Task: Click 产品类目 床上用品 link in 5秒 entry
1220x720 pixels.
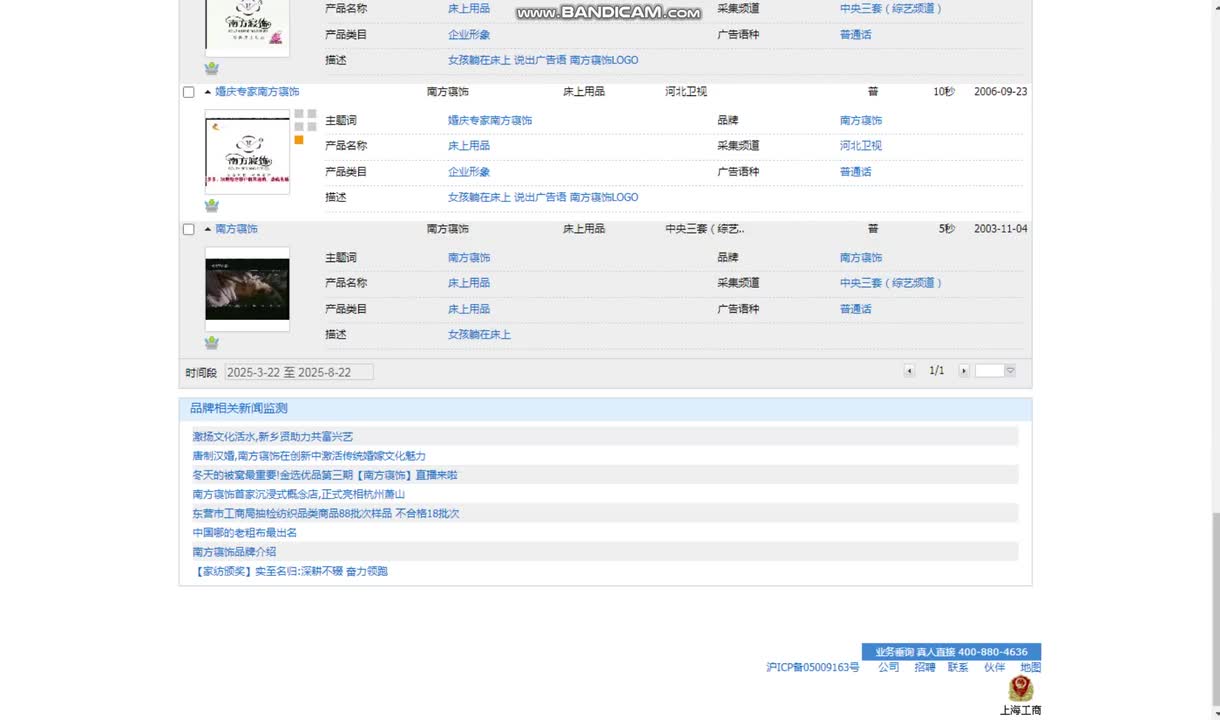Action: point(469,309)
